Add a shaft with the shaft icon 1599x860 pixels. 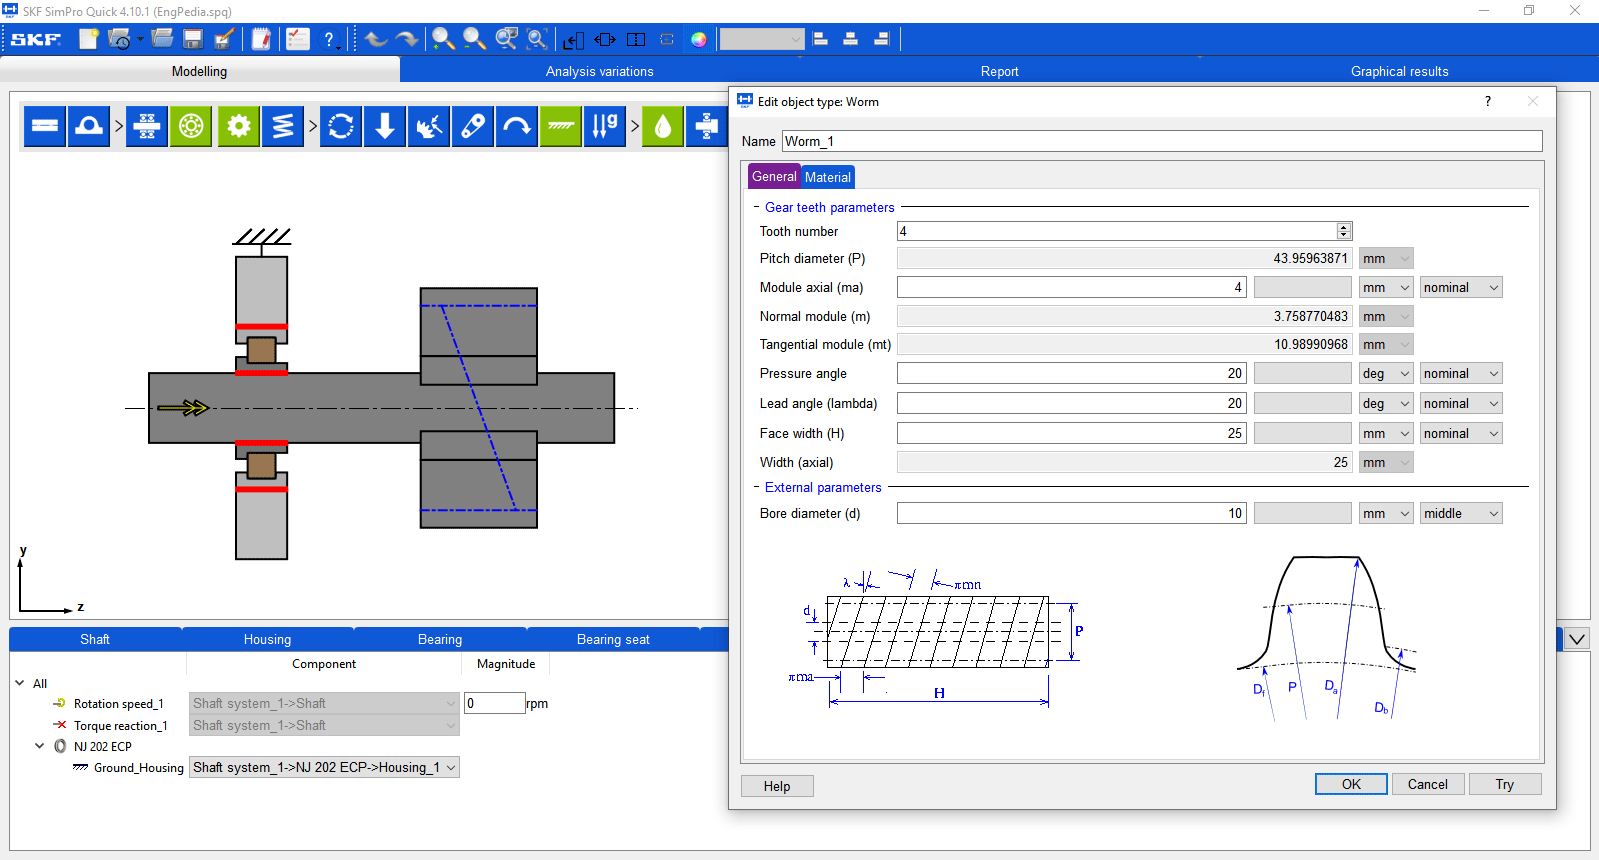[x=45, y=126]
